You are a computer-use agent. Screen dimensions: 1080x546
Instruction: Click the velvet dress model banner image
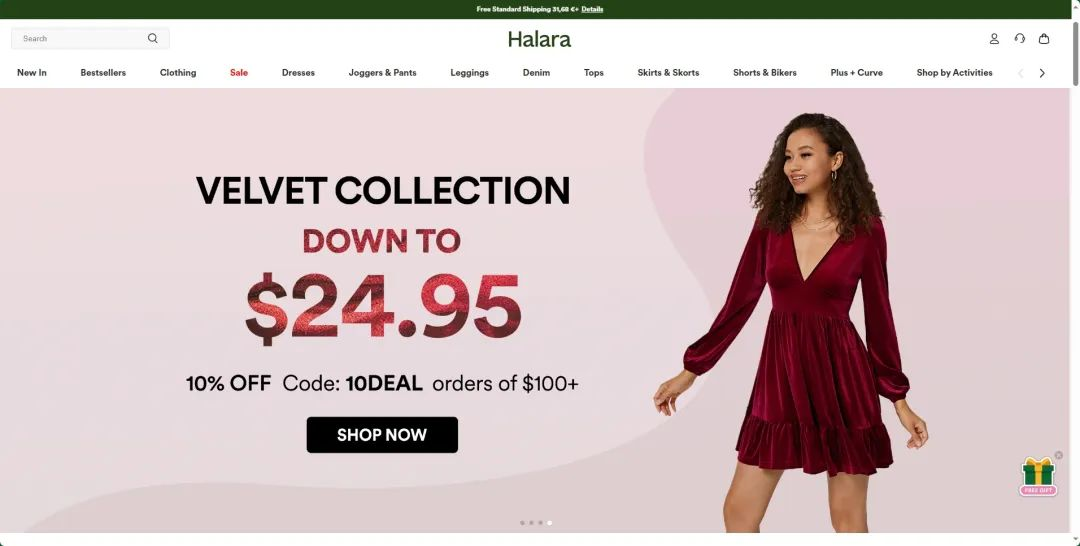pyautogui.click(x=792, y=322)
